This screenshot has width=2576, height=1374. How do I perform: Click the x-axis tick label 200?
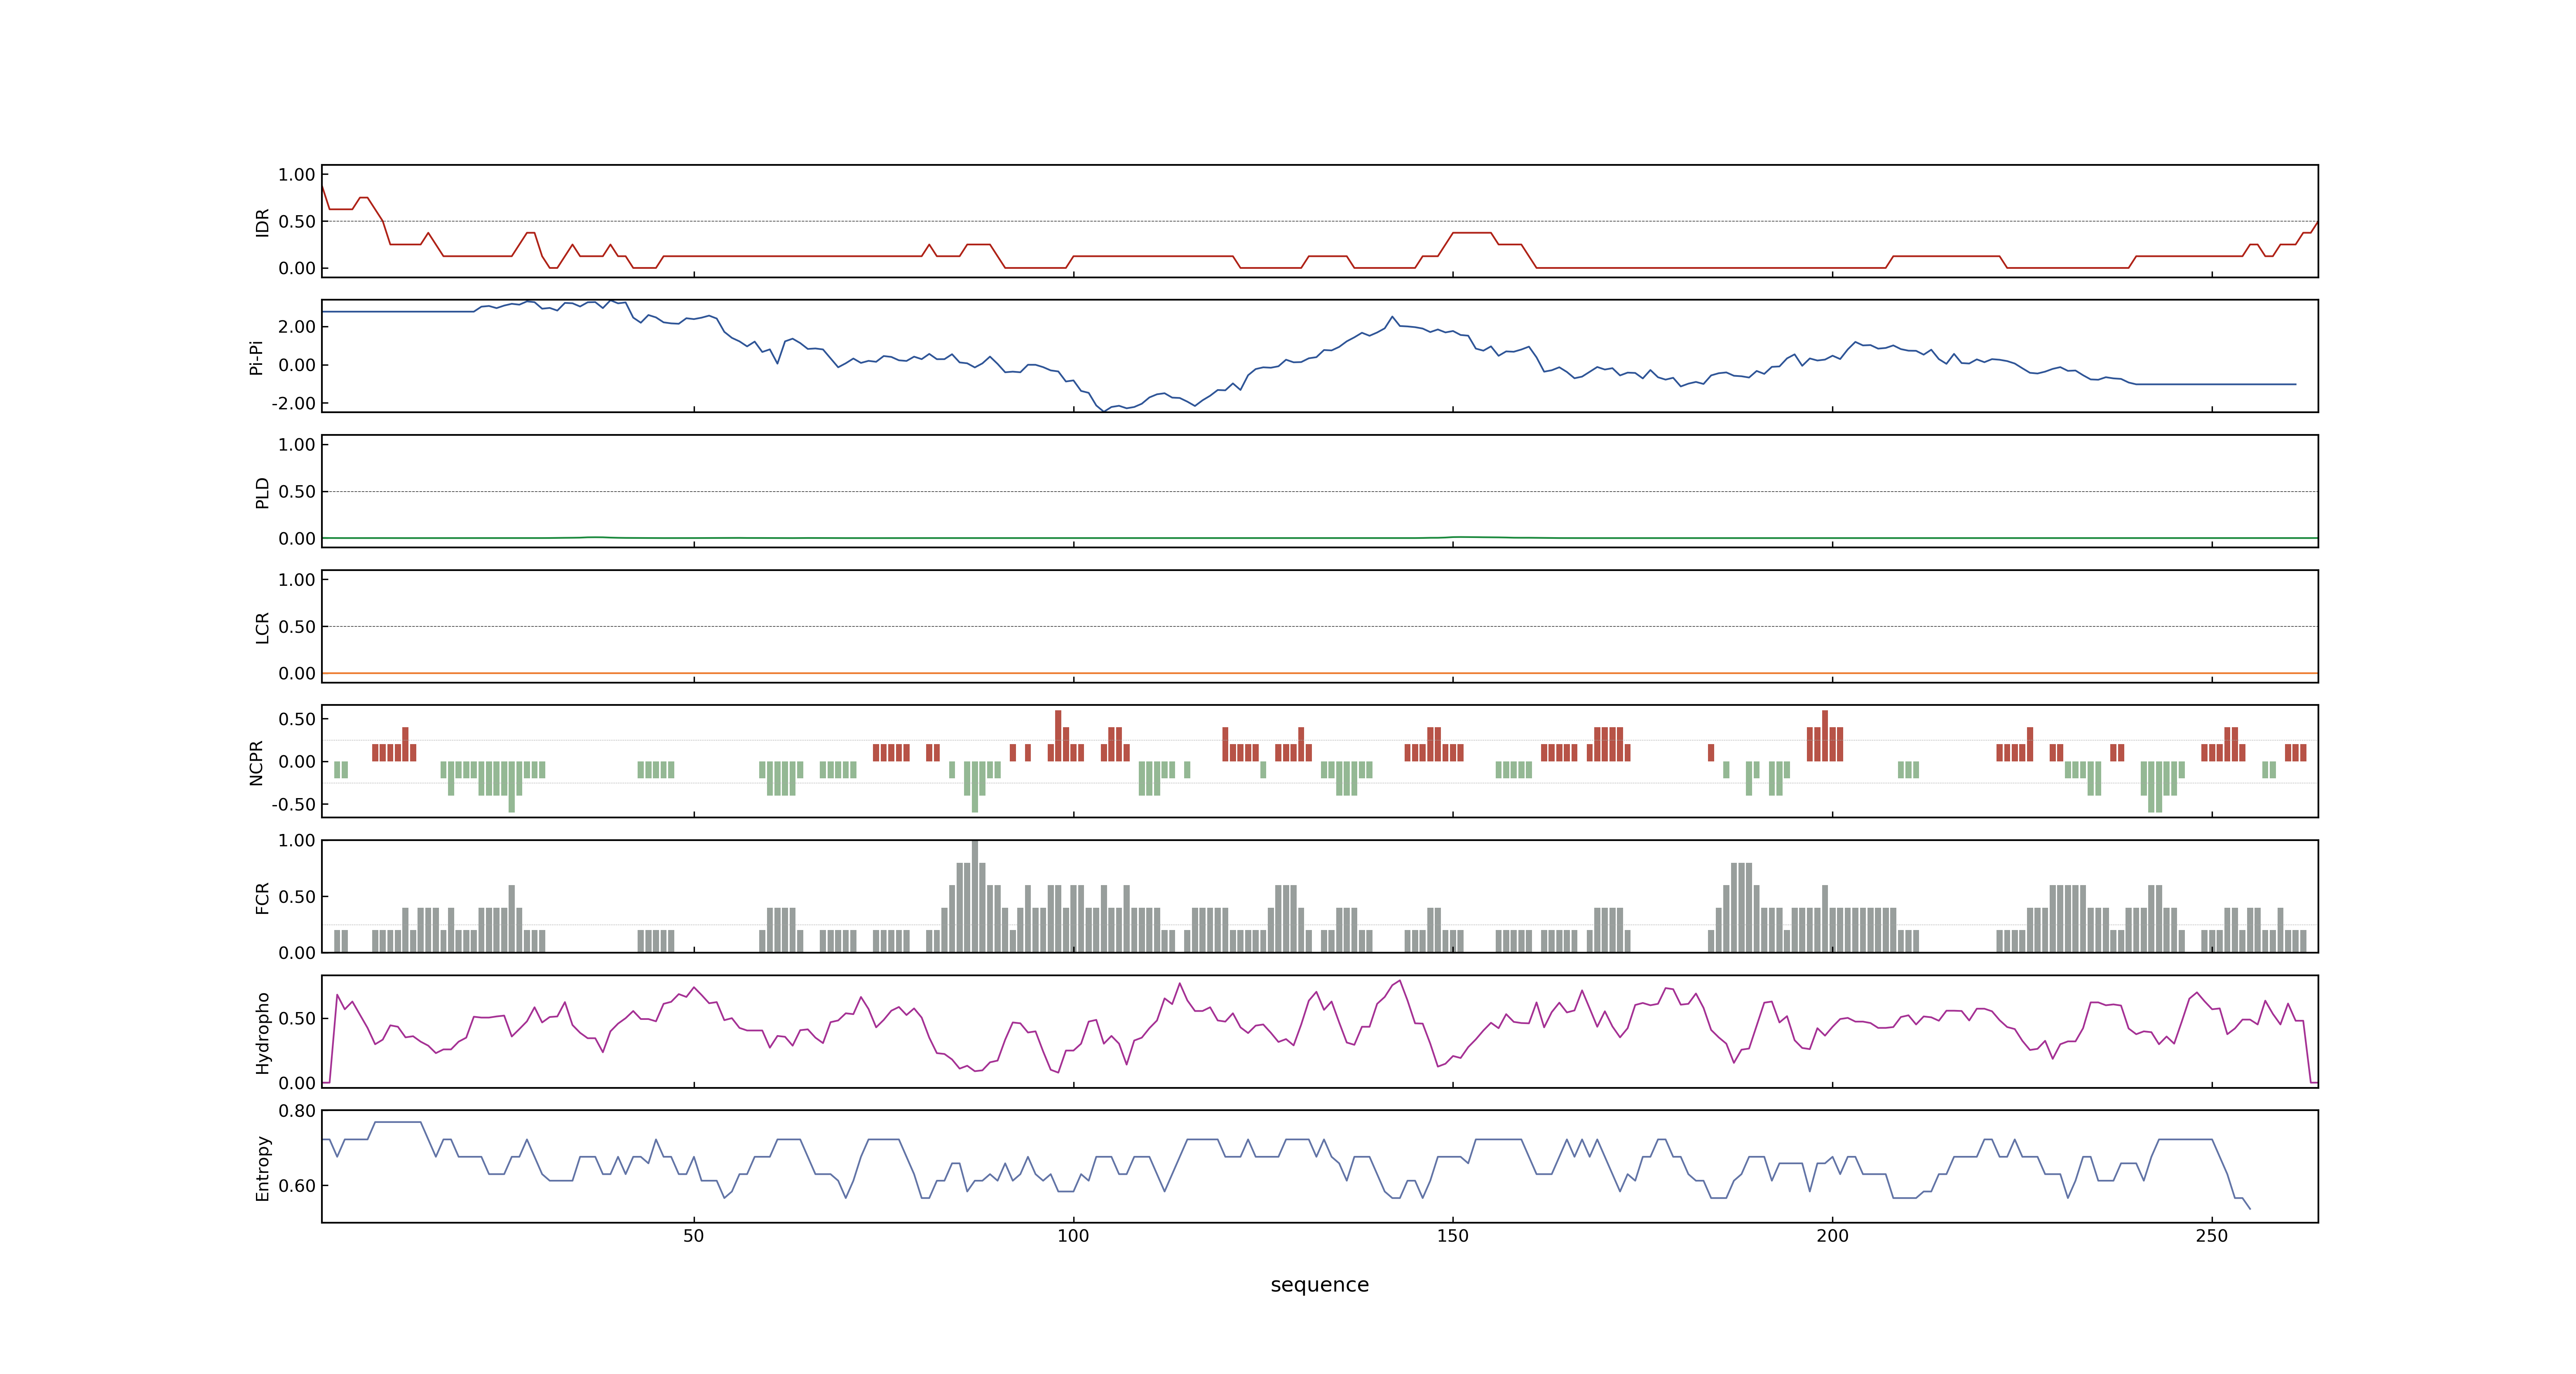[1832, 1236]
